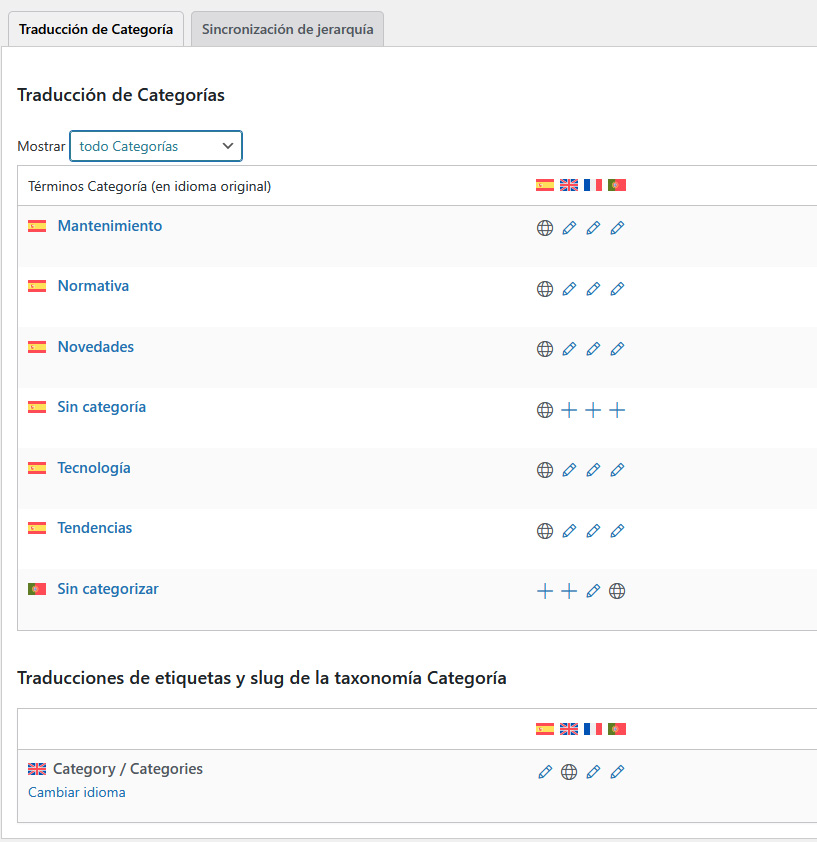Image resolution: width=817 pixels, height=842 pixels.
Task: Add French translation for Sin categoría
Action: [x=593, y=410]
